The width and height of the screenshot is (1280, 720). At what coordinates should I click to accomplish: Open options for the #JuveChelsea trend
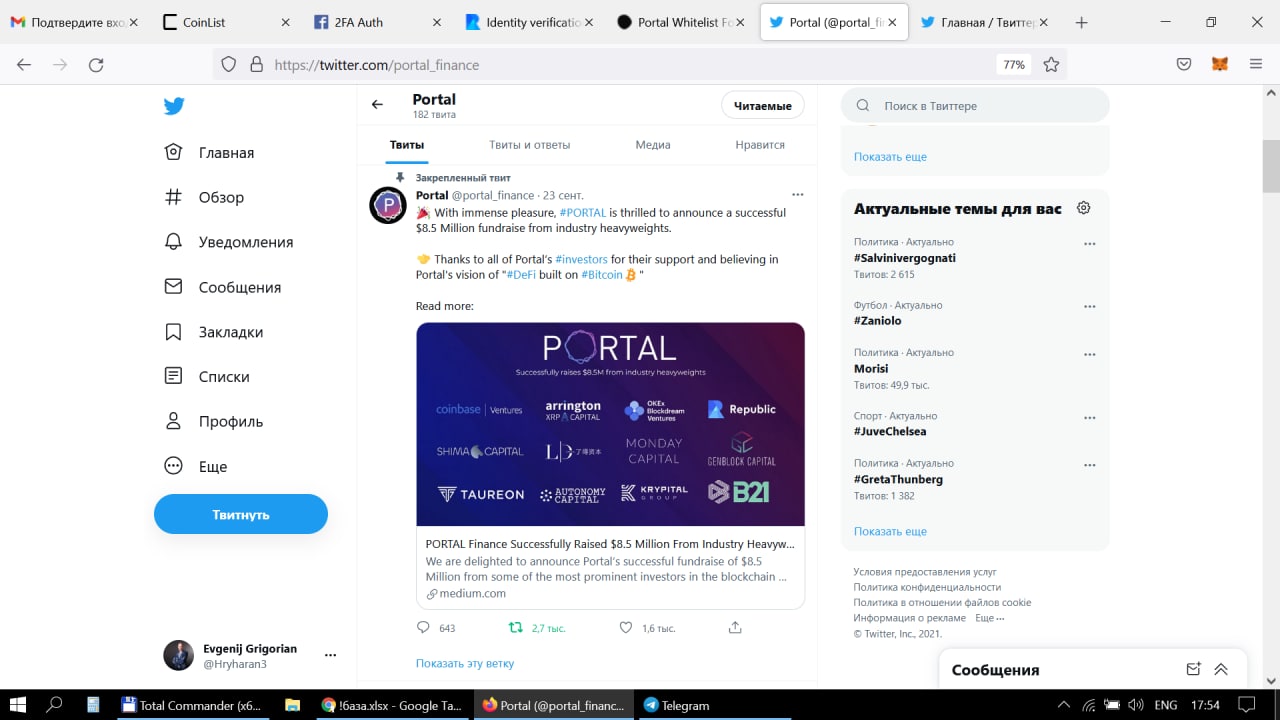coord(1090,418)
